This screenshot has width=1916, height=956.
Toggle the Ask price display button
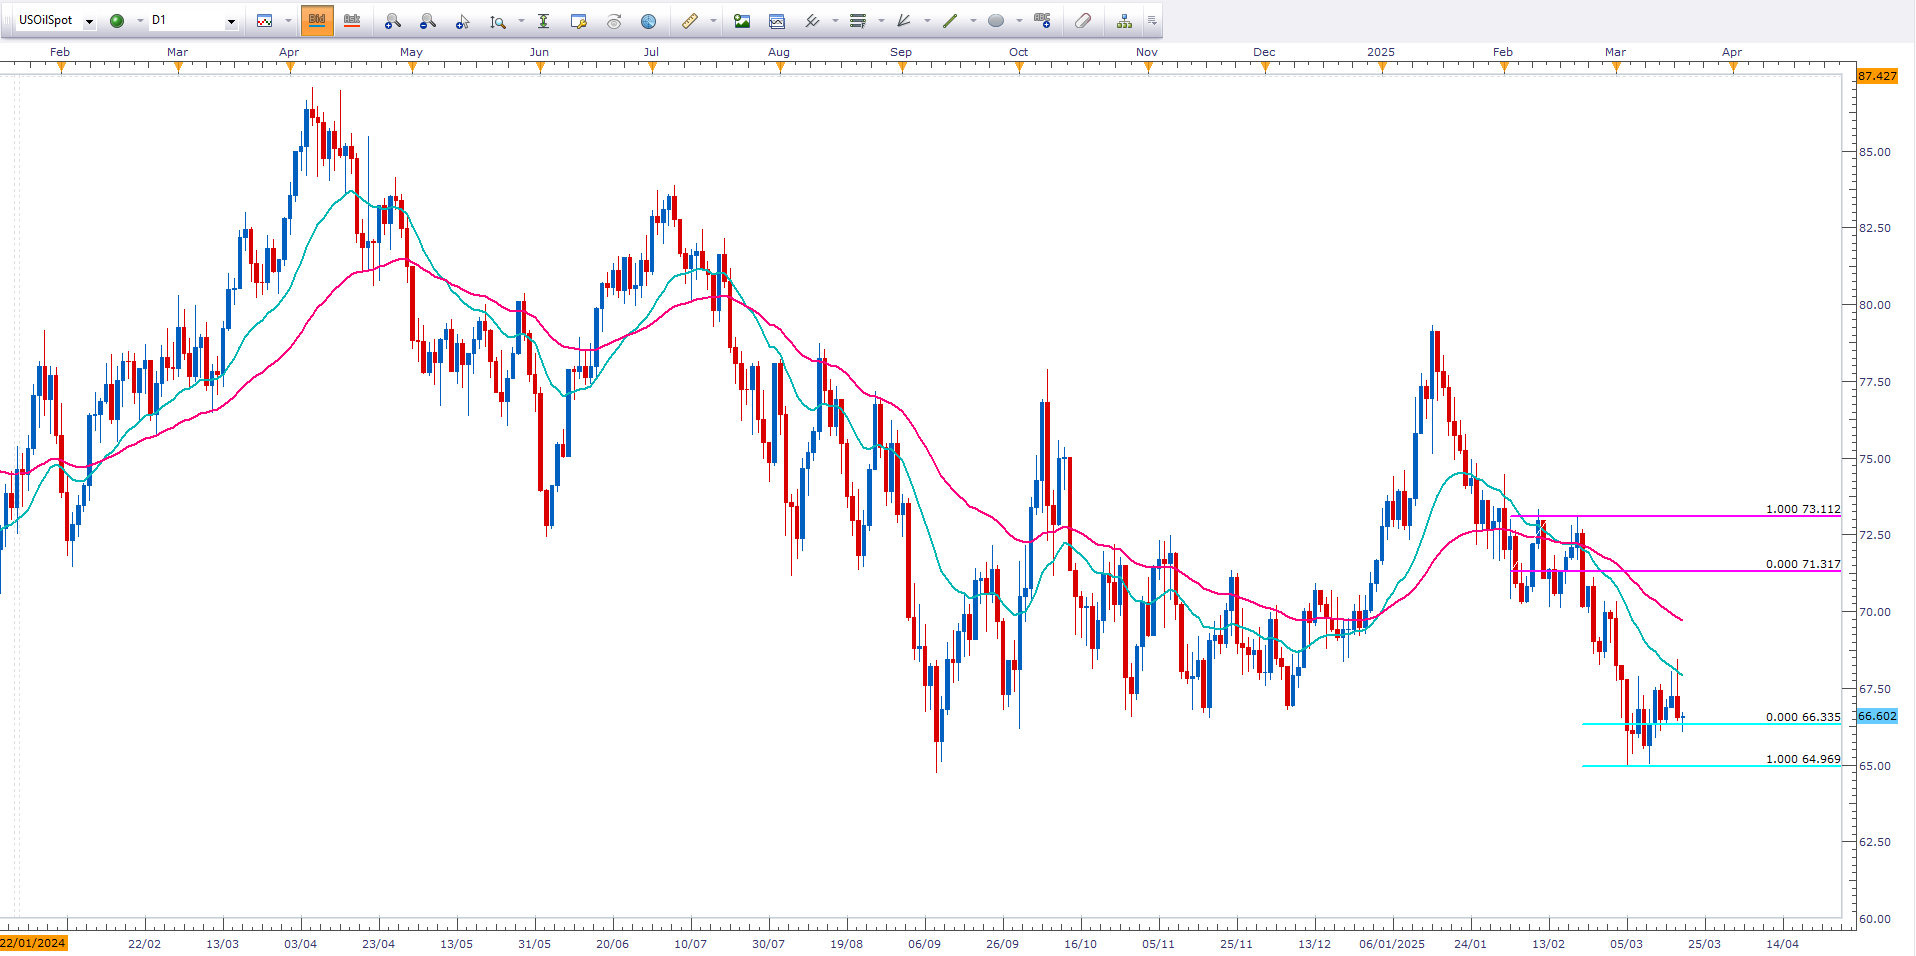(352, 21)
